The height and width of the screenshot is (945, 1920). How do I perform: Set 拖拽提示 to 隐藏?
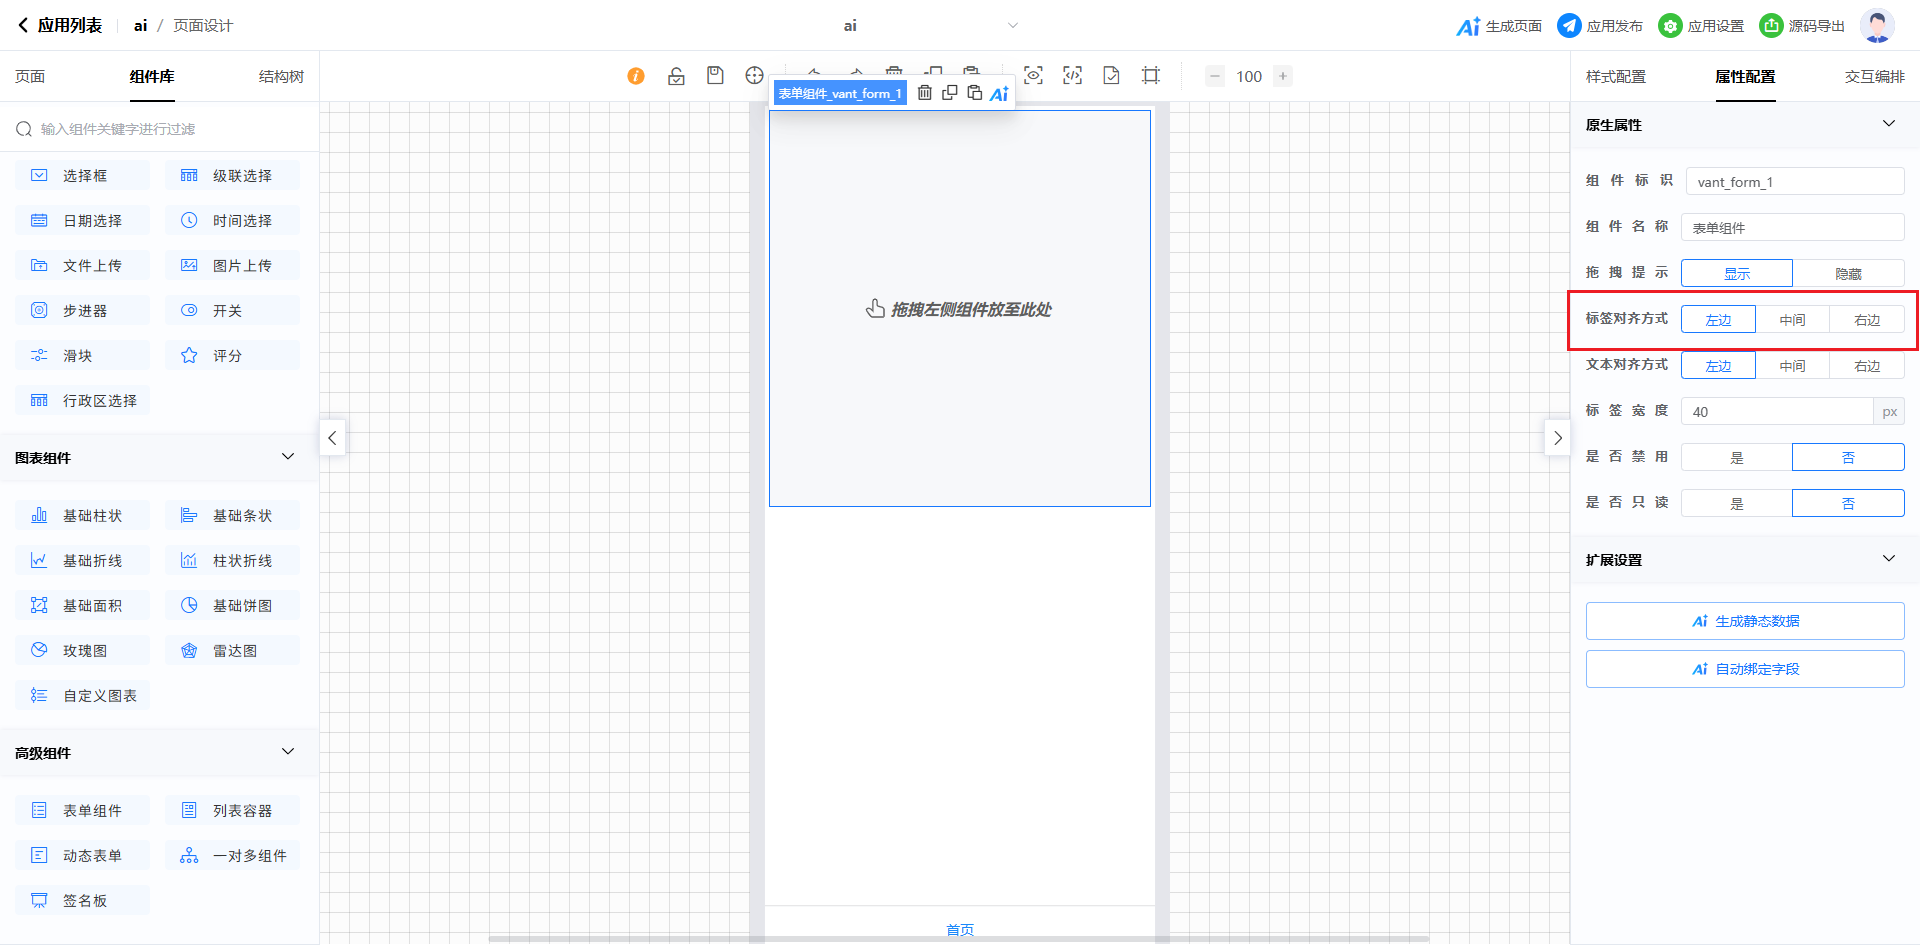(1848, 273)
